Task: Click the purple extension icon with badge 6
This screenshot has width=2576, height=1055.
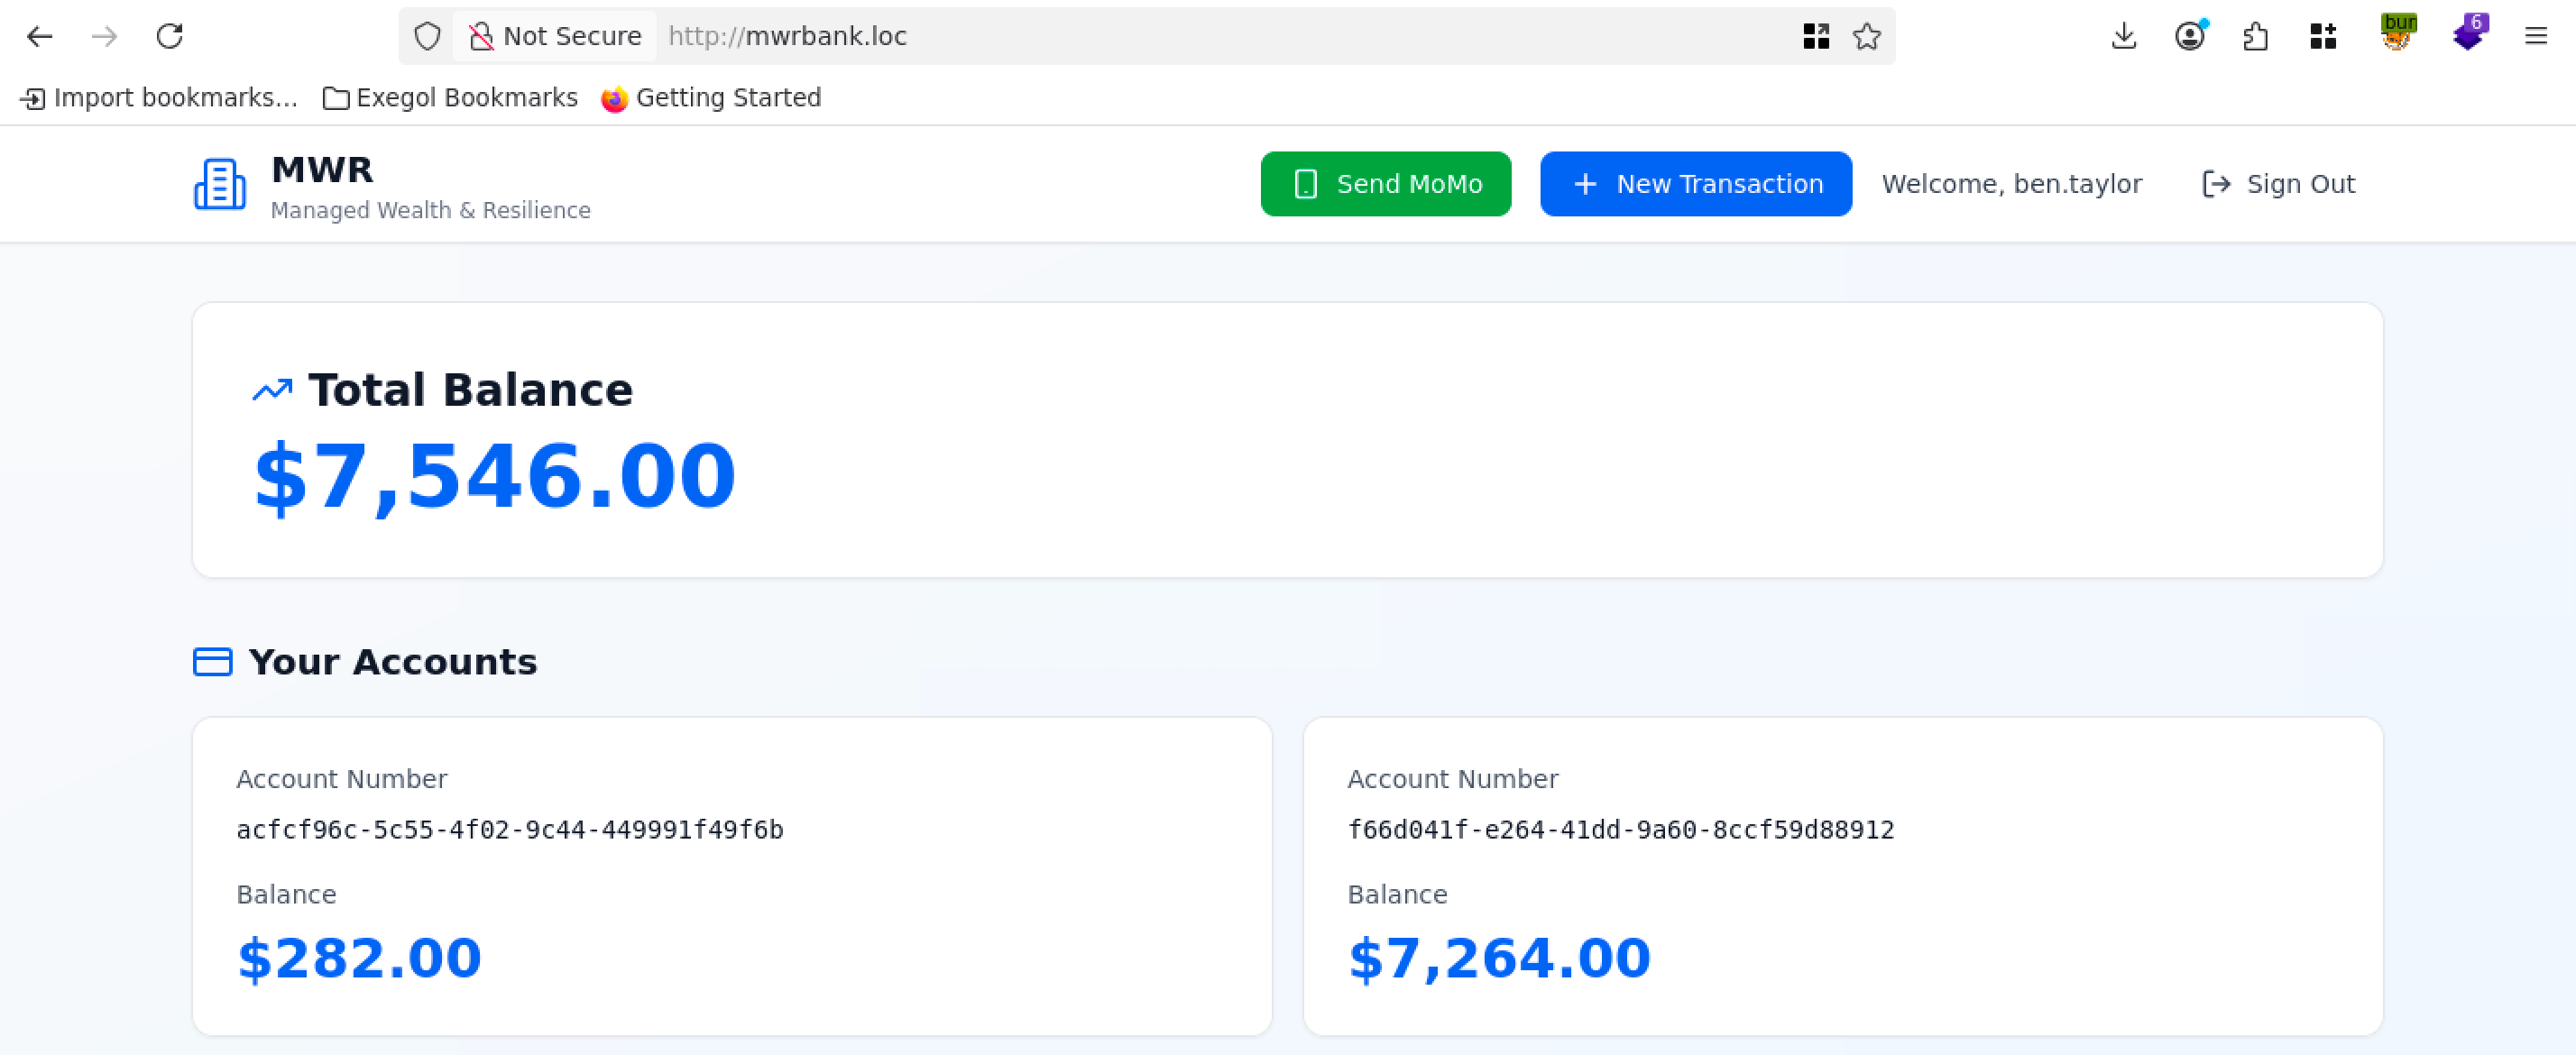Action: (2469, 34)
